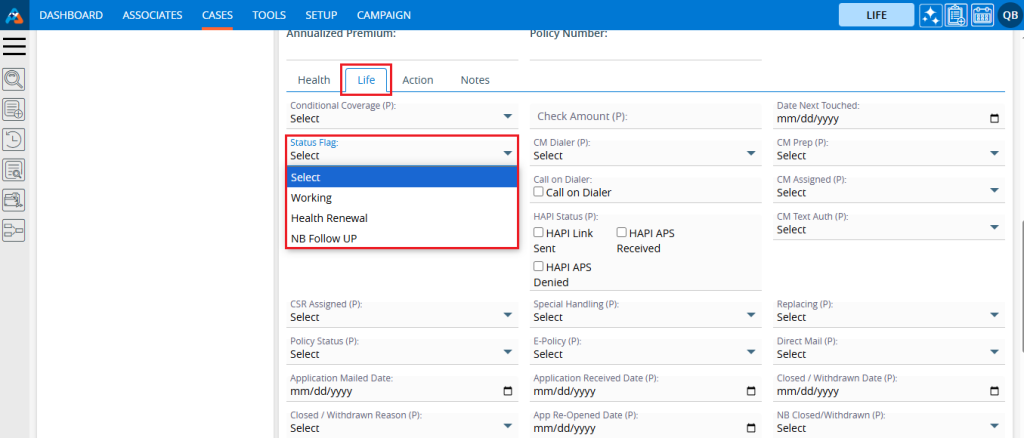Click the clipboard plus icon in the header
This screenshot has height=438, width=1024.
(x=955, y=15)
